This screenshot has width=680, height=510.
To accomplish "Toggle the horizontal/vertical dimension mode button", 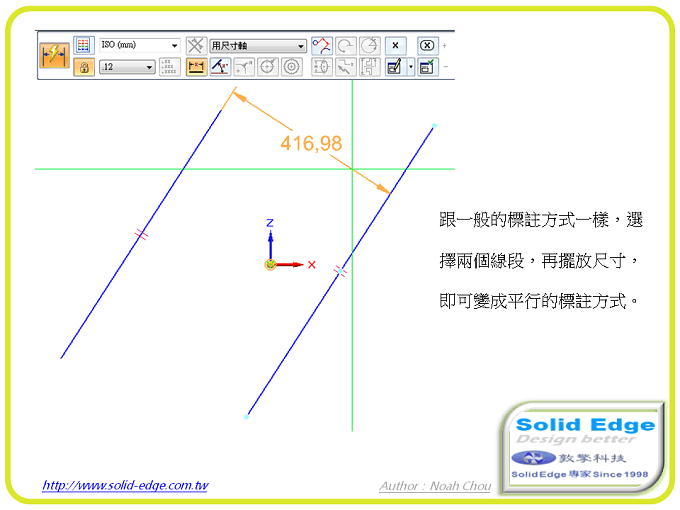I will [196, 67].
